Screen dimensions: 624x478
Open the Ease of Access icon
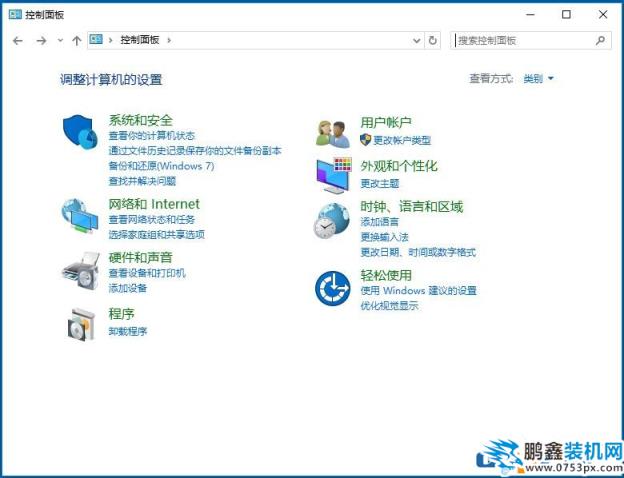click(x=332, y=288)
